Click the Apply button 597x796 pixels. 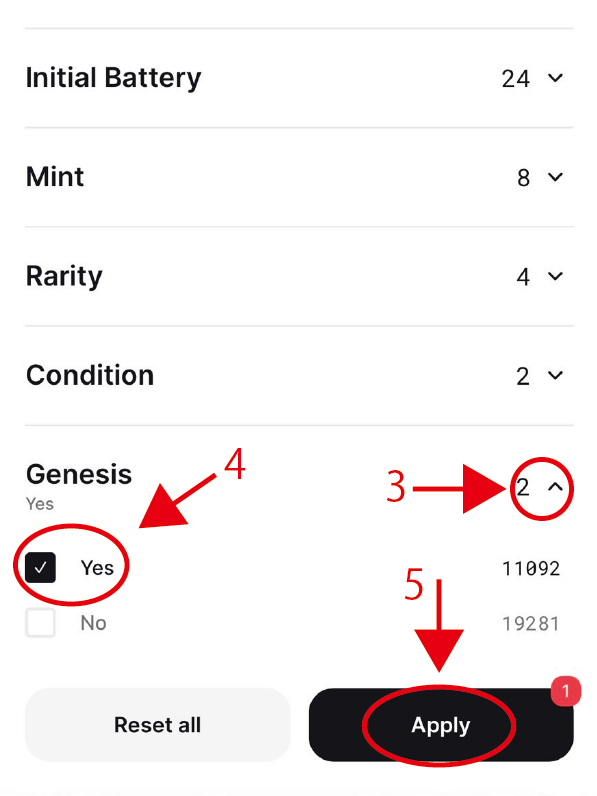[441, 725]
